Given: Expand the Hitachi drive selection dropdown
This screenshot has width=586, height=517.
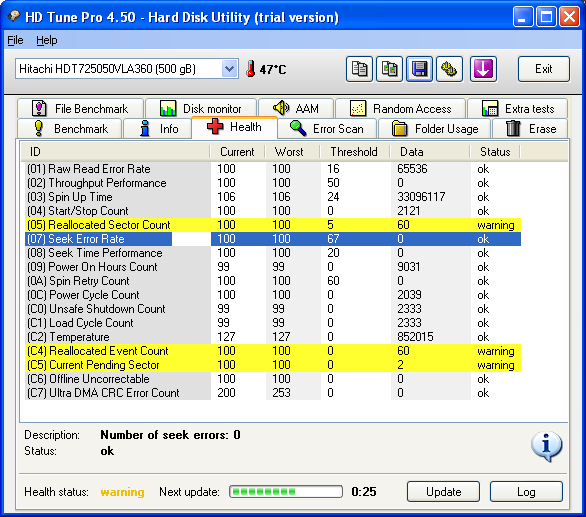Looking at the screenshot, I should click(x=229, y=69).
